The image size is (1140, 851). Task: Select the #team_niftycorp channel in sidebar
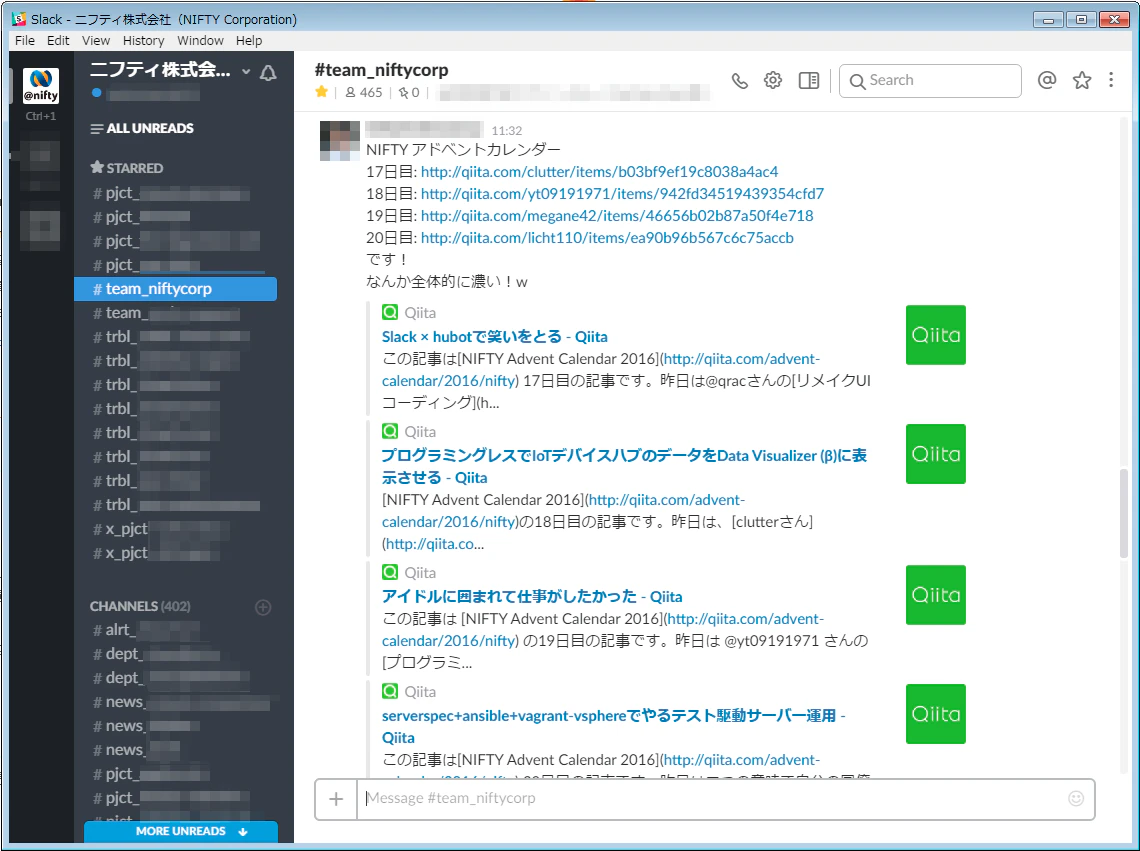click(175, 289)
